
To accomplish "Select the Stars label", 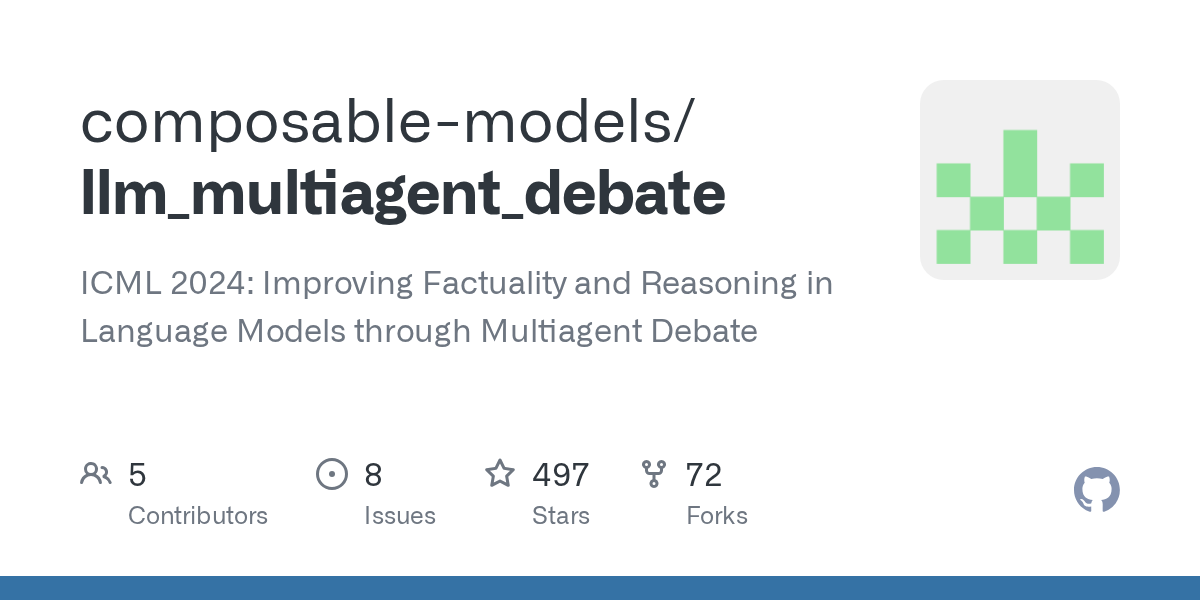I will 560,516.
